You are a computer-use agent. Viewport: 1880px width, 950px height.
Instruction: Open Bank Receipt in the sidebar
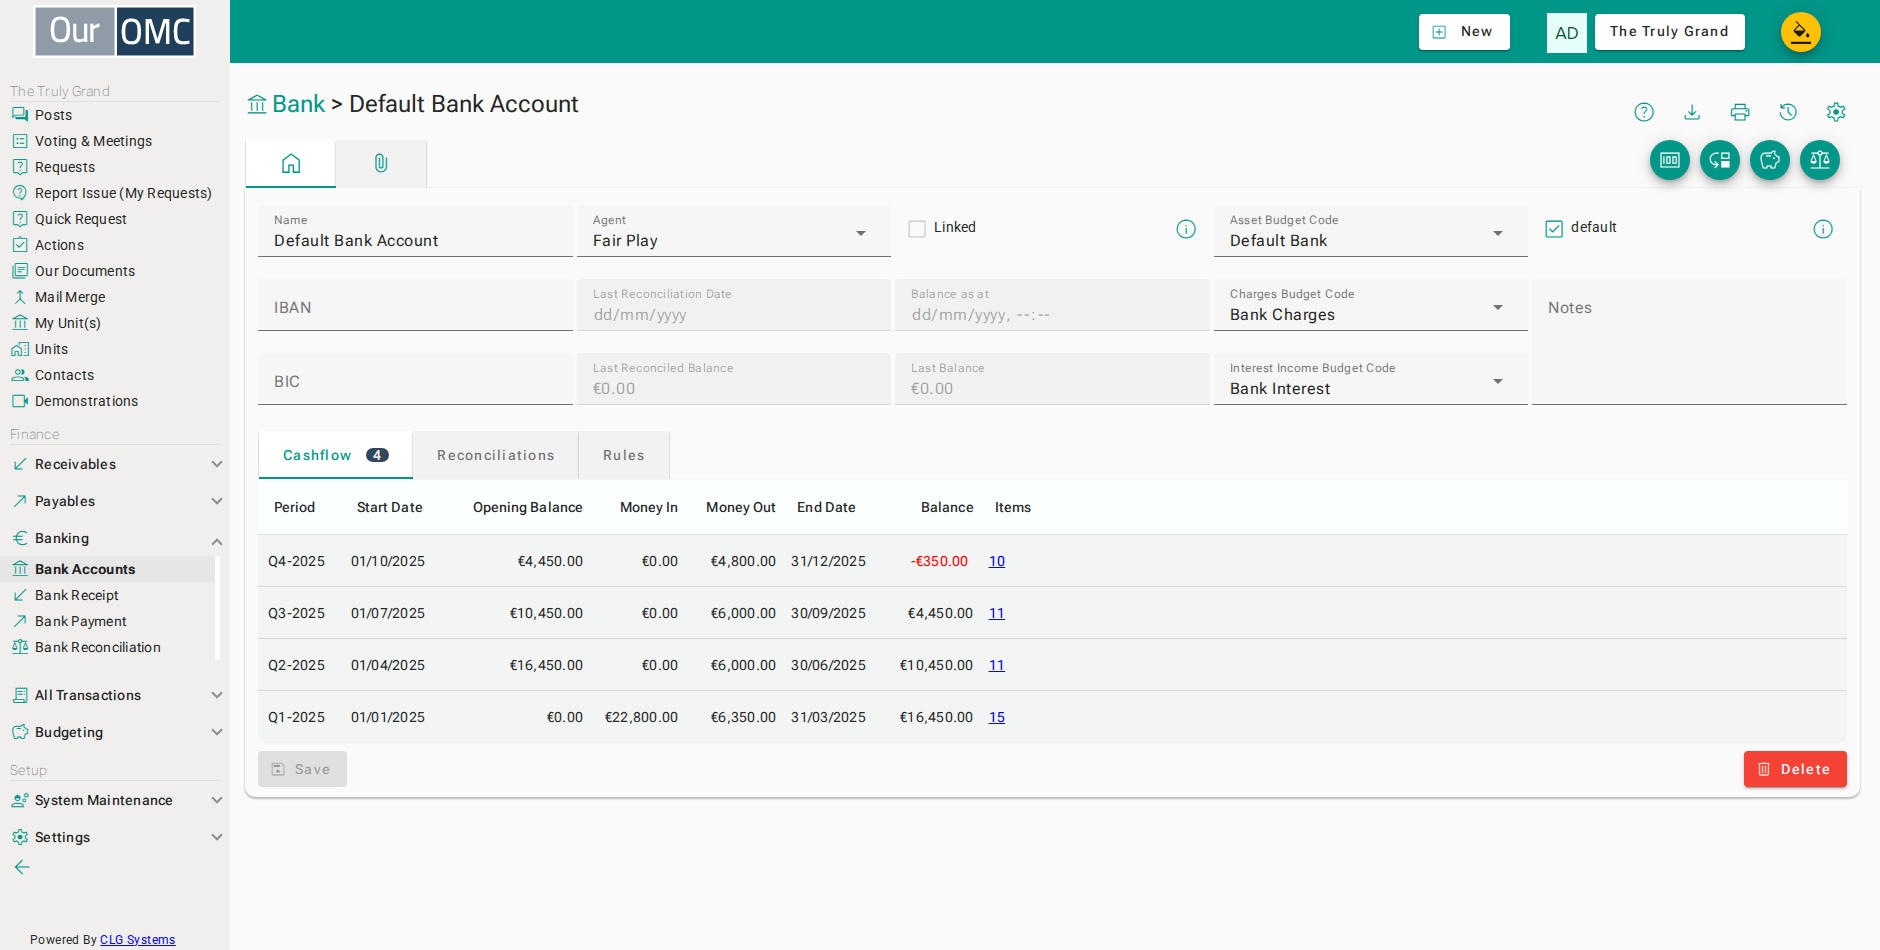pyautogui.click(x=76, y=595)
